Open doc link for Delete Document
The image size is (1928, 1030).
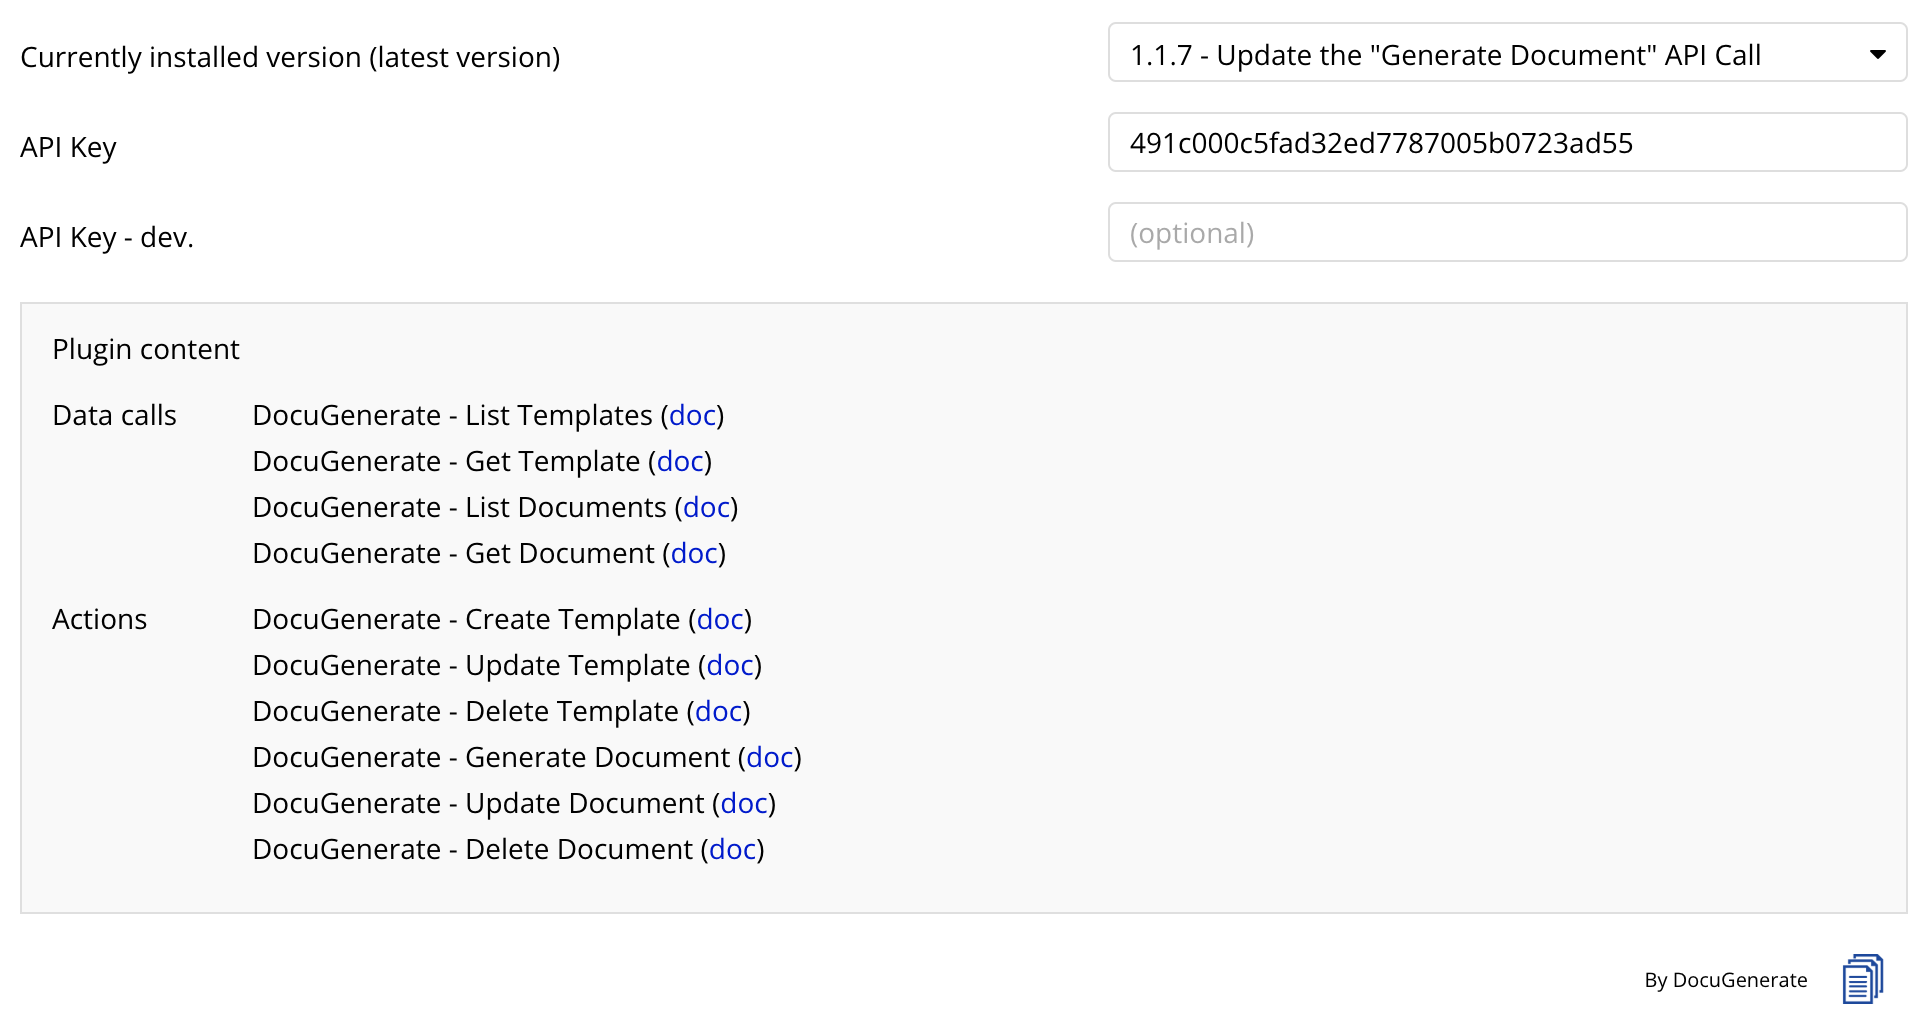pyautogui.click(x=732, y=850)
